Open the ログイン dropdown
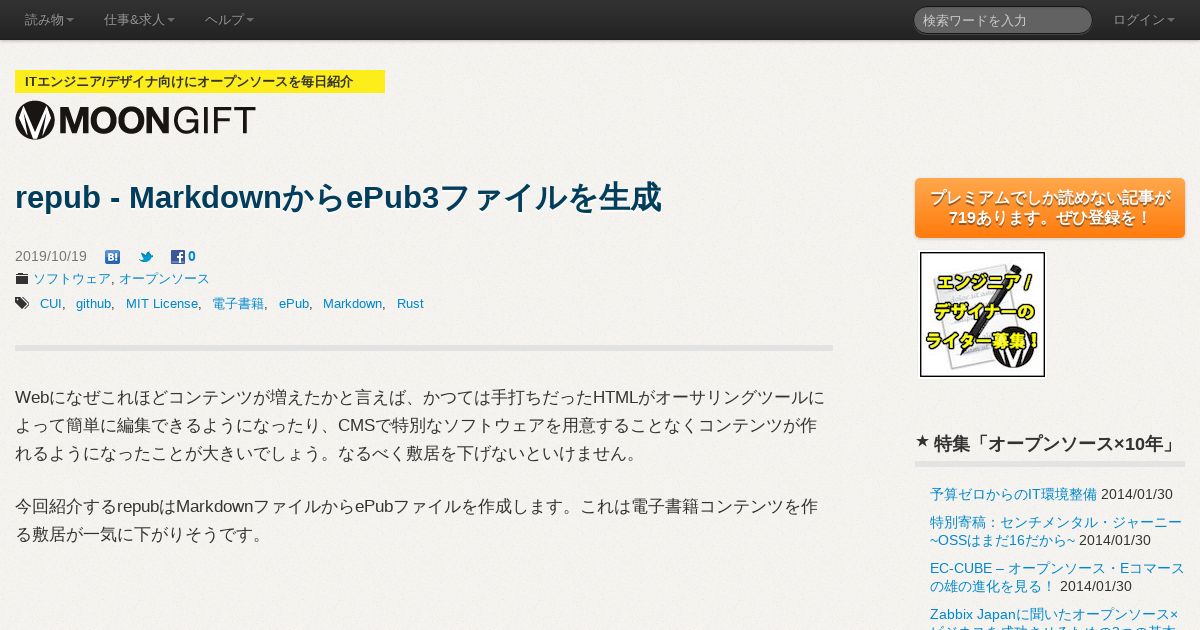Screen dimensions: 1200x630 (x=1143, y=20)
